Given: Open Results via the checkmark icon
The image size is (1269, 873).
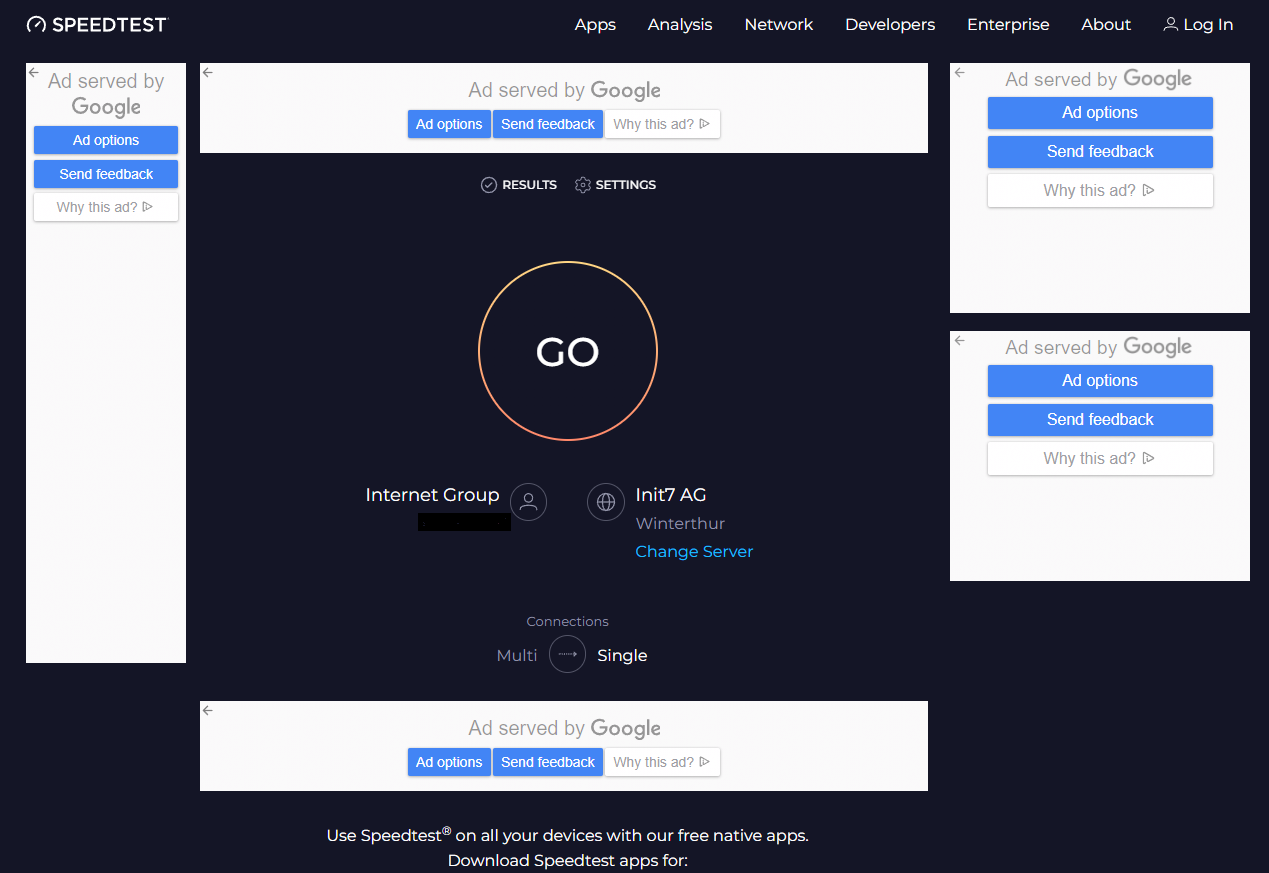Looking at the screenshot, I should 489,185.
